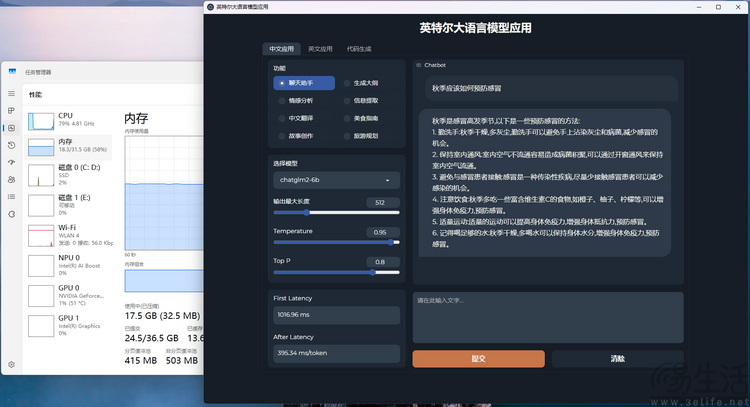The width and height of the screenshot is (750, 407).
Task: Select Wi-Fi WLAN 4 performance entry
Action: pyautogui.click(x=70, y=235)
